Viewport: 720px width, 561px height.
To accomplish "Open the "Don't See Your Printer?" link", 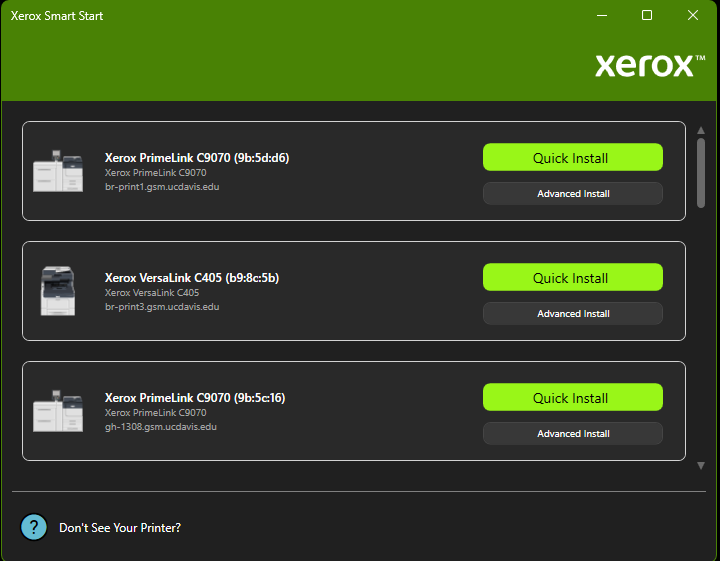I will (x=120, y=528).
